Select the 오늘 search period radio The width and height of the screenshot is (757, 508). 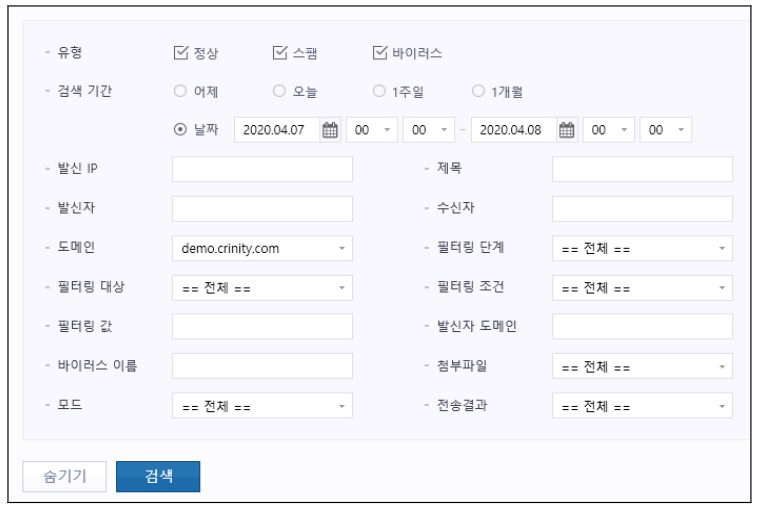pos(279,91)
